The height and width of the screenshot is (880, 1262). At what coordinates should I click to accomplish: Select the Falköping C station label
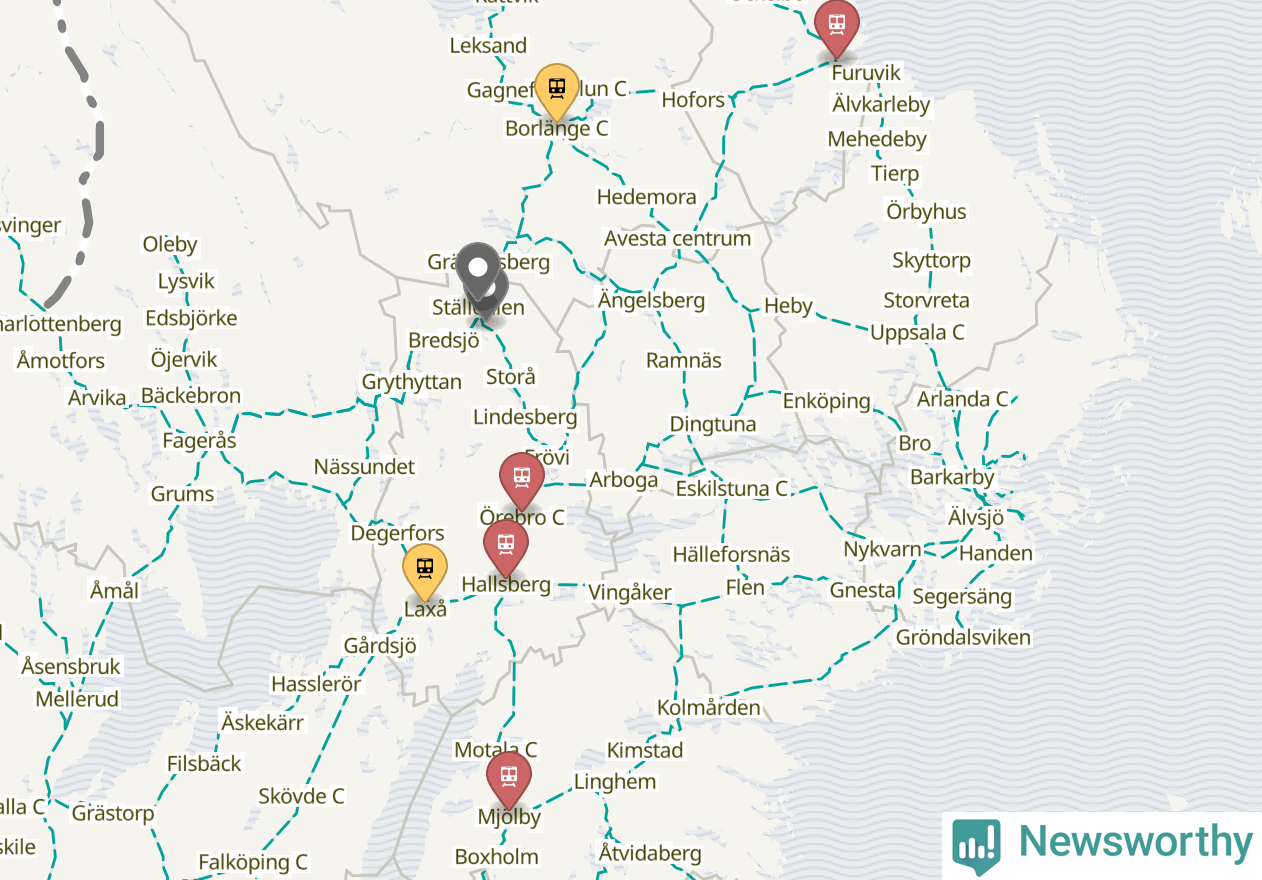252,862
